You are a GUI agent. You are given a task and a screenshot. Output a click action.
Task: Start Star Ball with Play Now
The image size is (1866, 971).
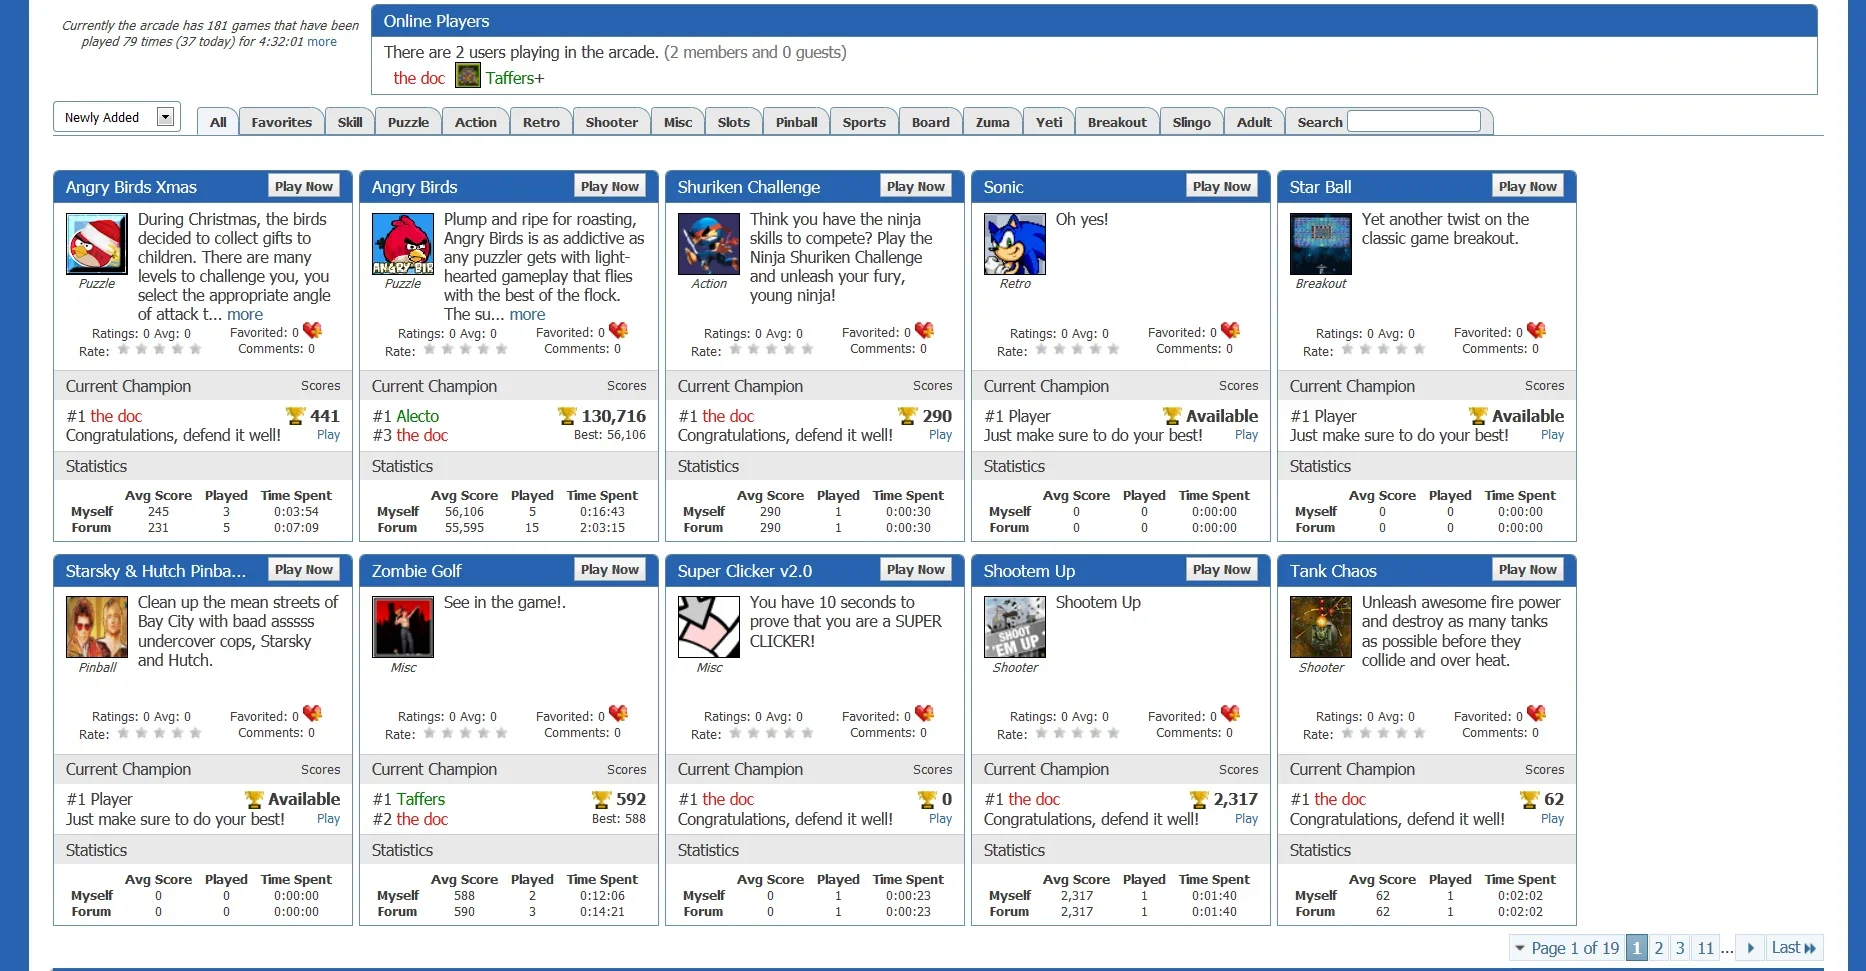1527,186
